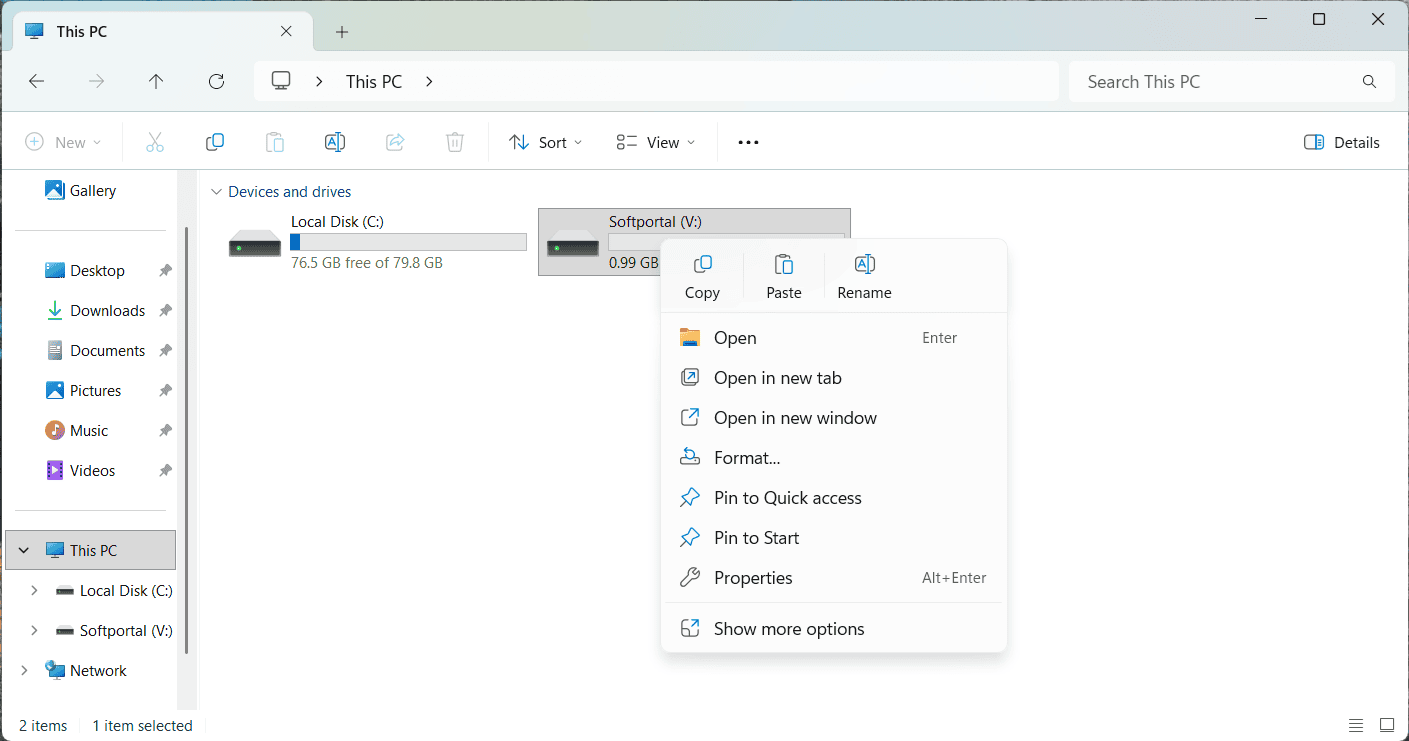Image resolution: width=1409 pixels, height=741 pixels.
Task: Unpin Pictures pin icon
Action: [165, 391]
